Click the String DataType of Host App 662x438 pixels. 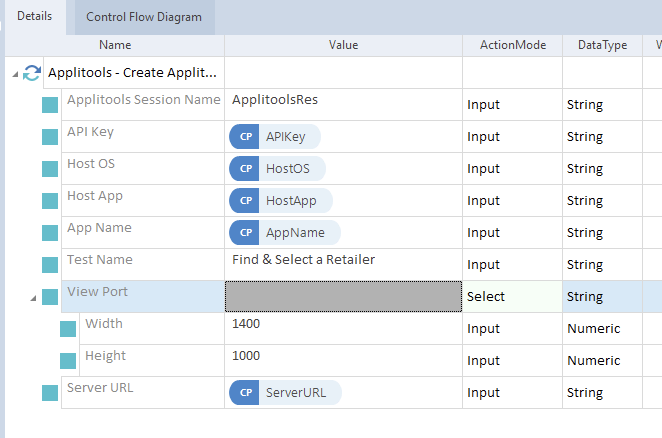coord(602,201)
